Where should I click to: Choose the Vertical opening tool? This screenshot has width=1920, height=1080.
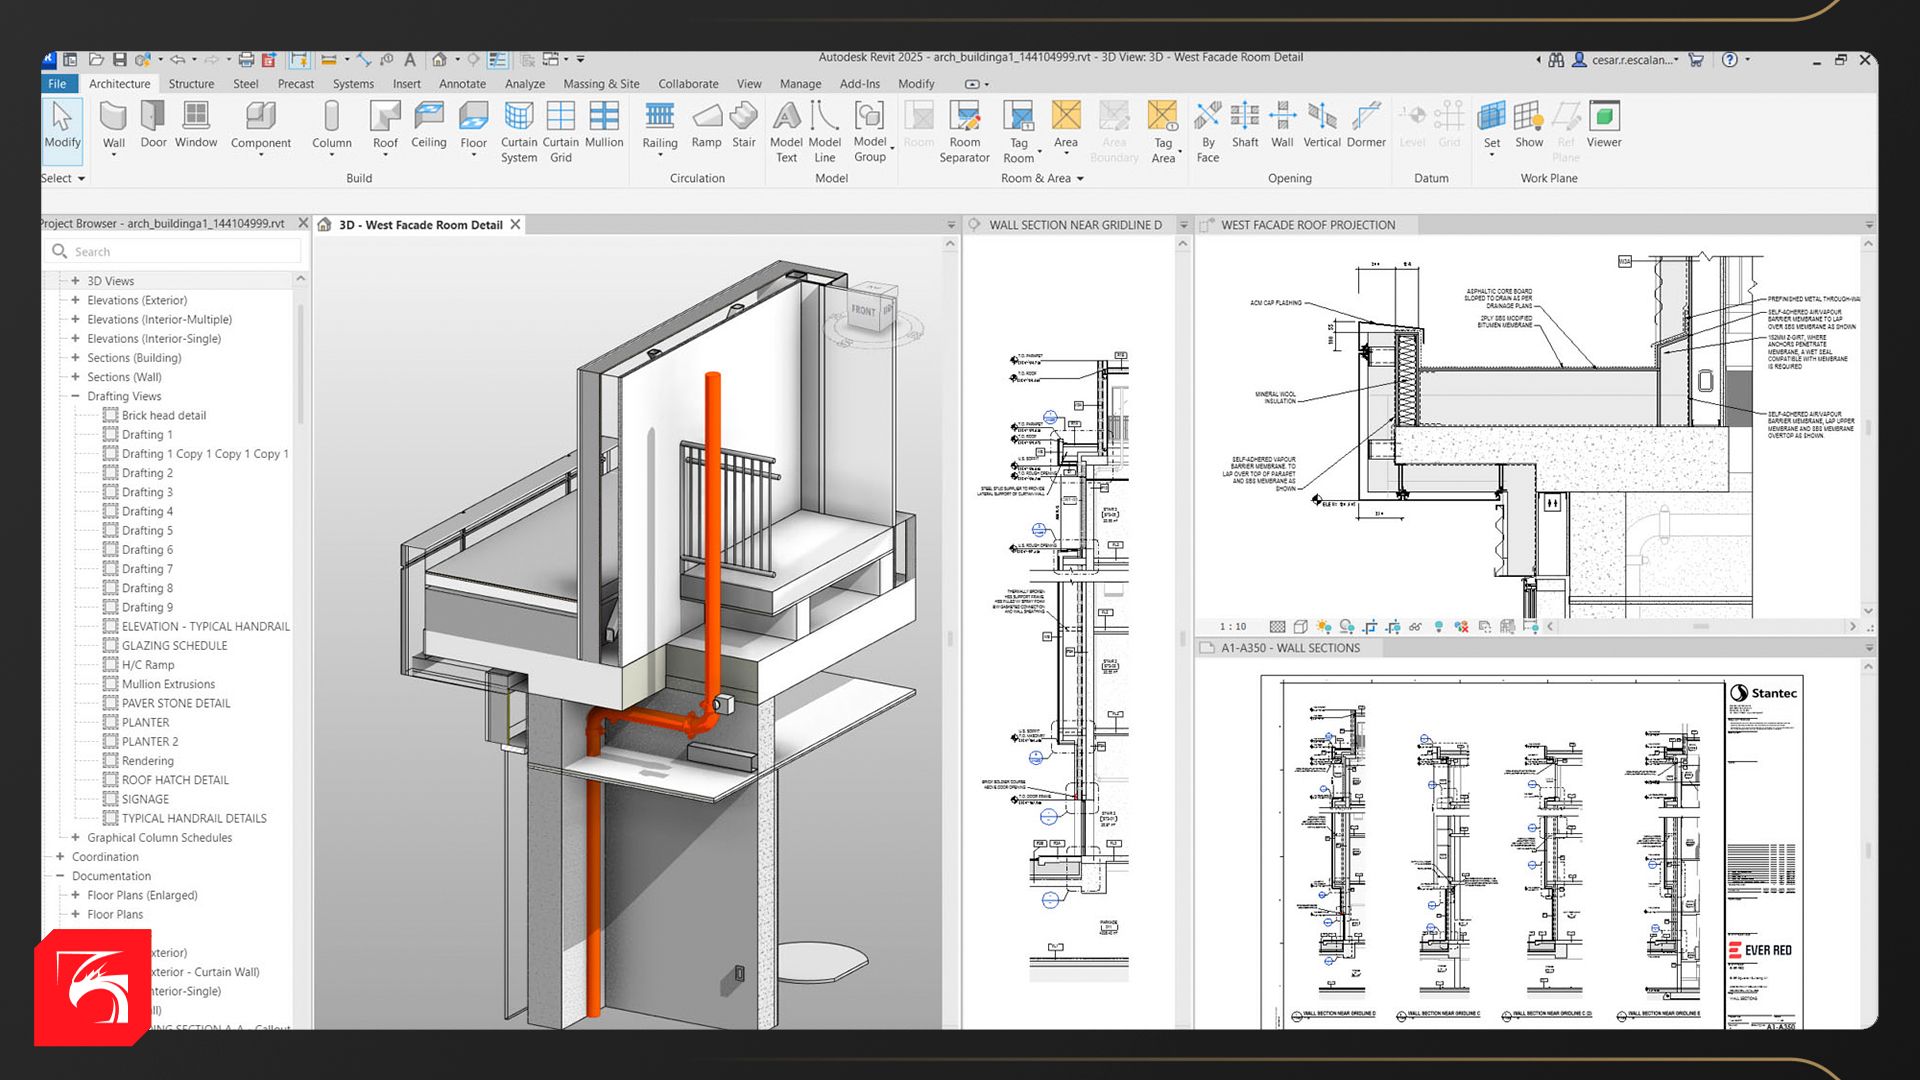(1322, 126)
